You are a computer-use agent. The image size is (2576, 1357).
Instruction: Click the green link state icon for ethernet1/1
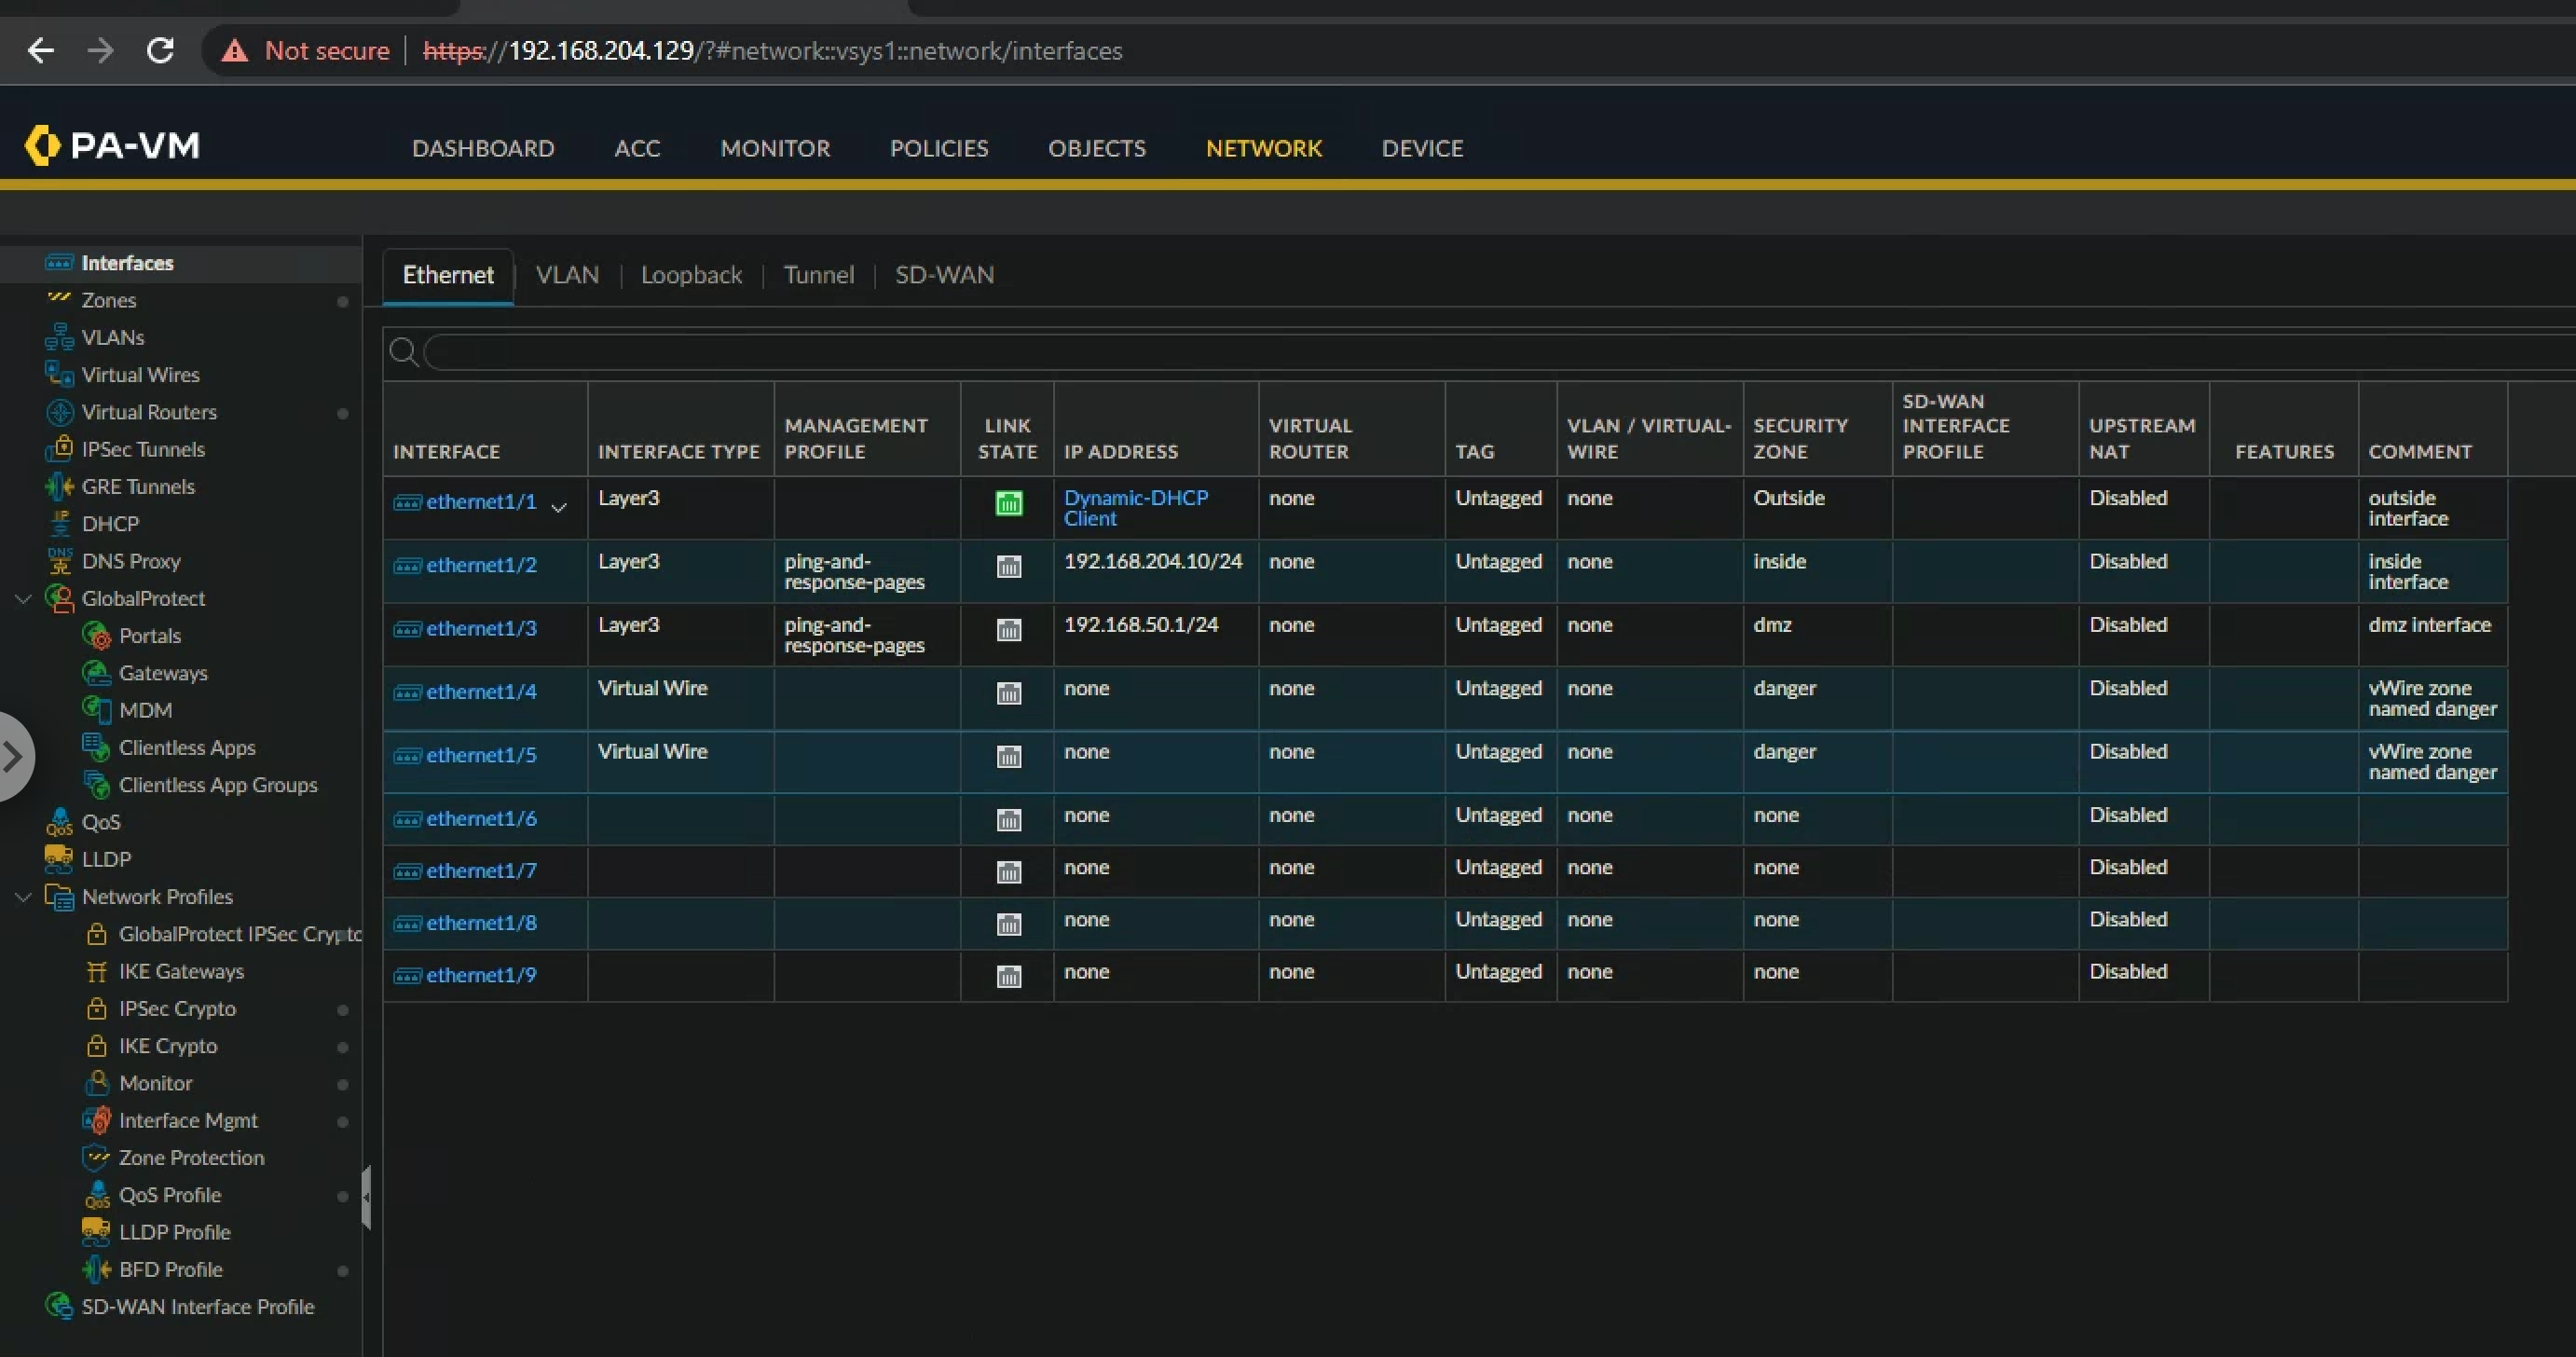[x=1008, y=503]
